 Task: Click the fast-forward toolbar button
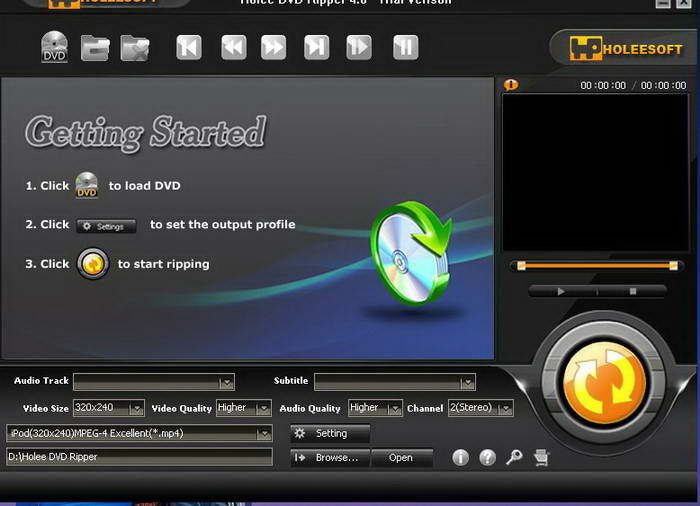pos(273,47)
